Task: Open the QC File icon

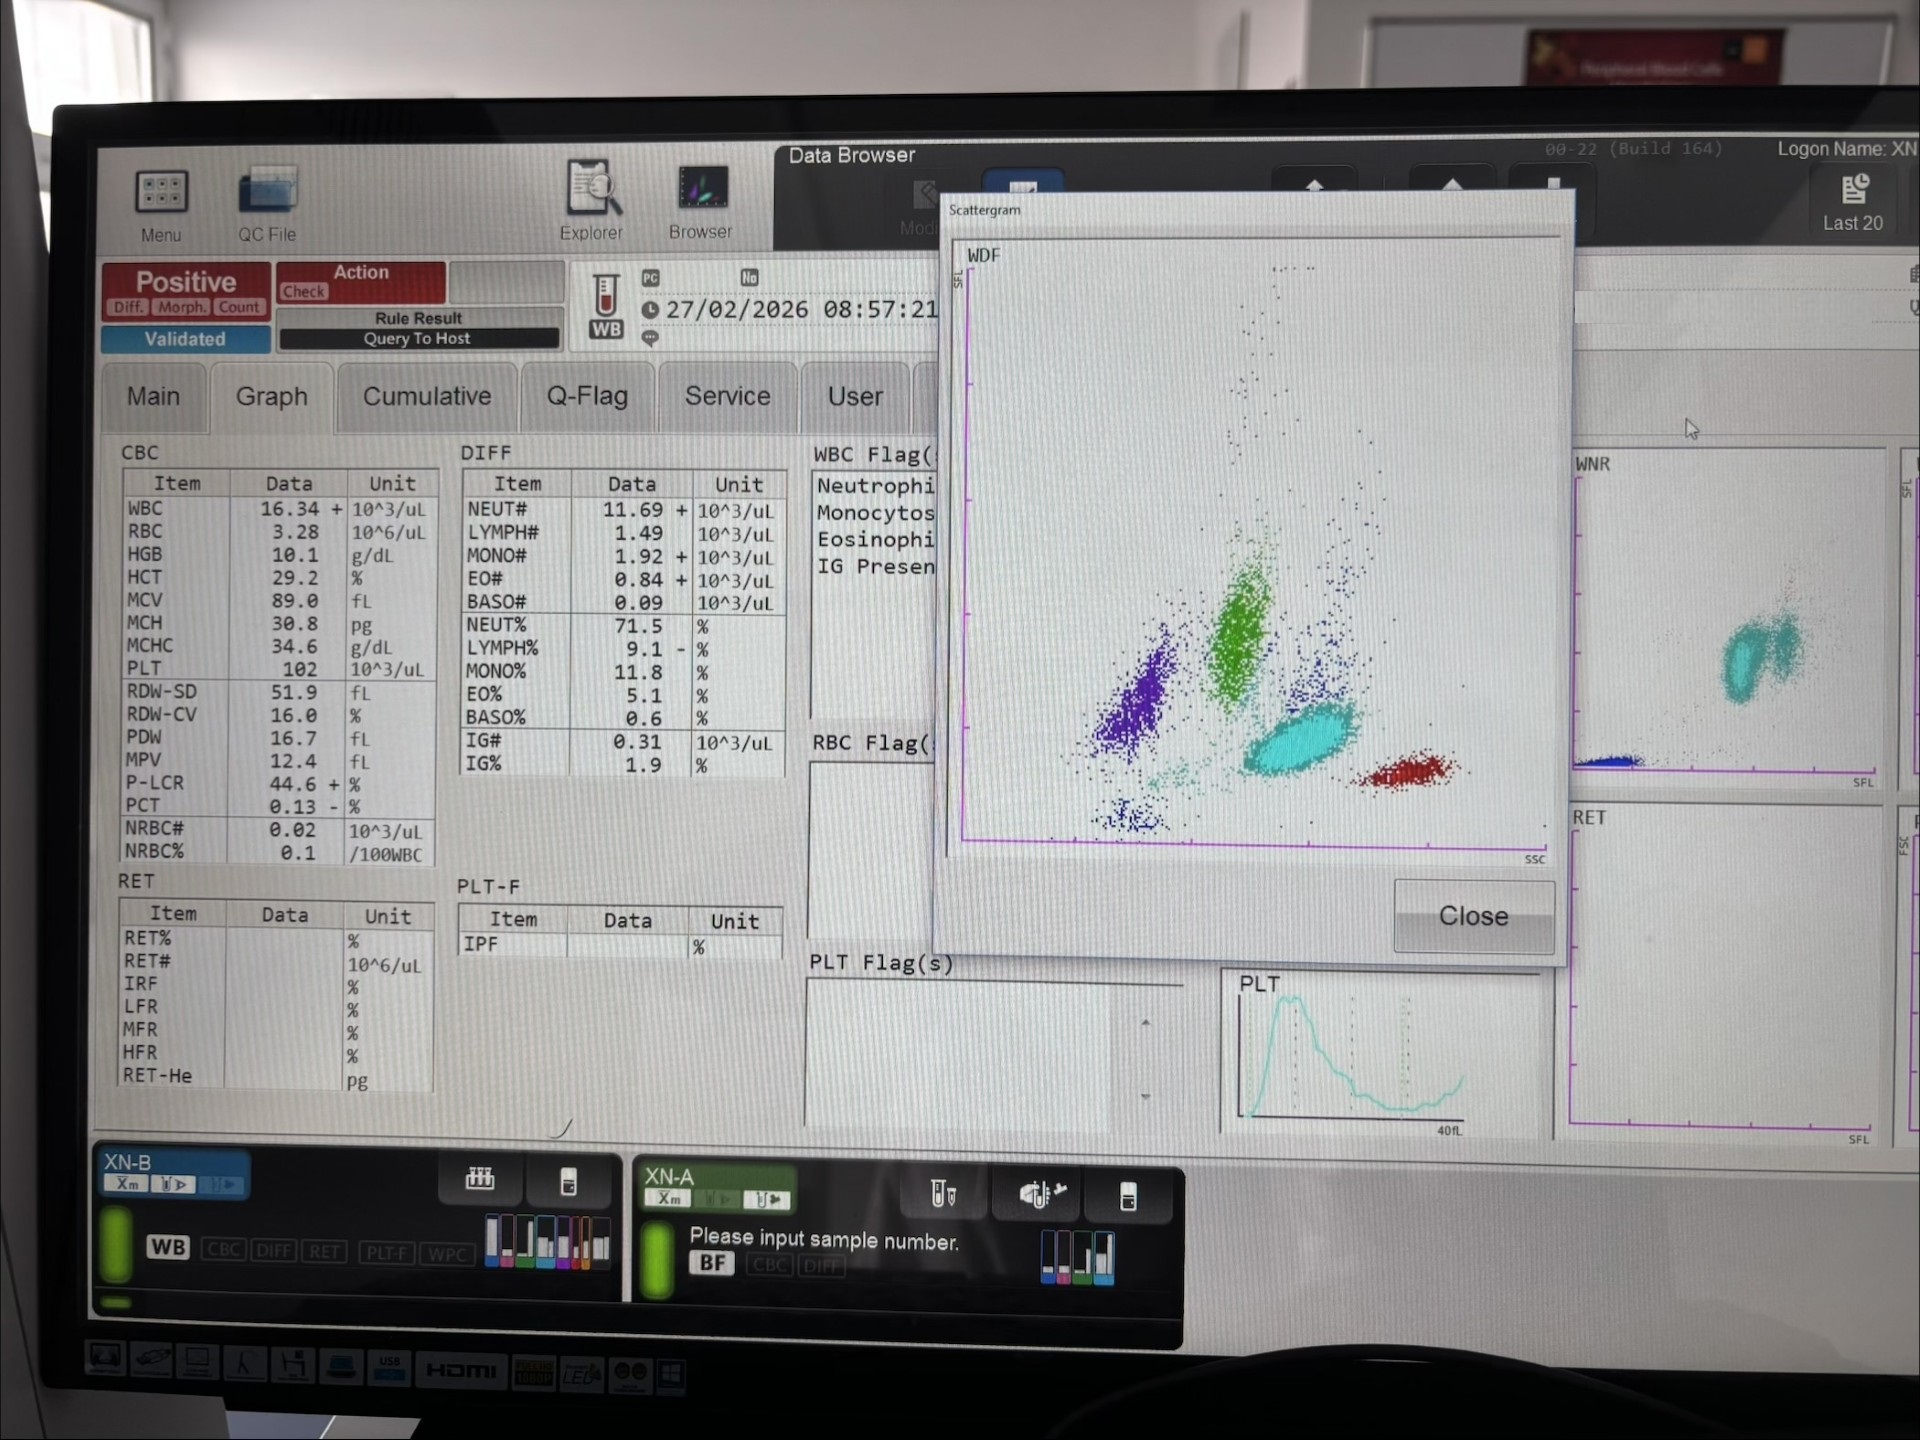Action: coord(267,192)
